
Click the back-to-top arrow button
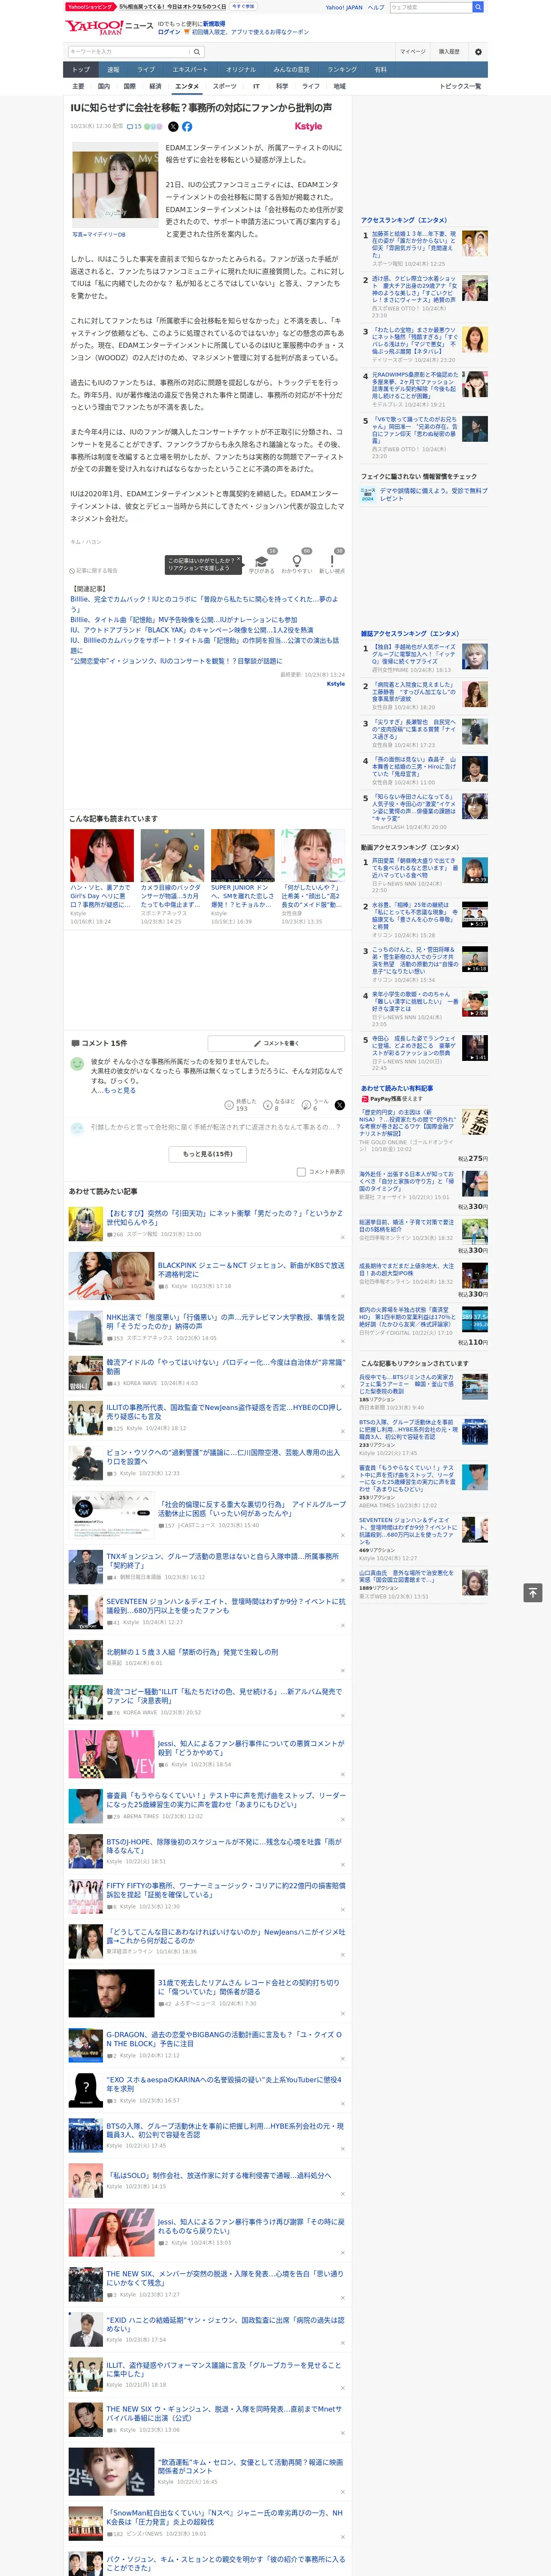pos(533,1593)
